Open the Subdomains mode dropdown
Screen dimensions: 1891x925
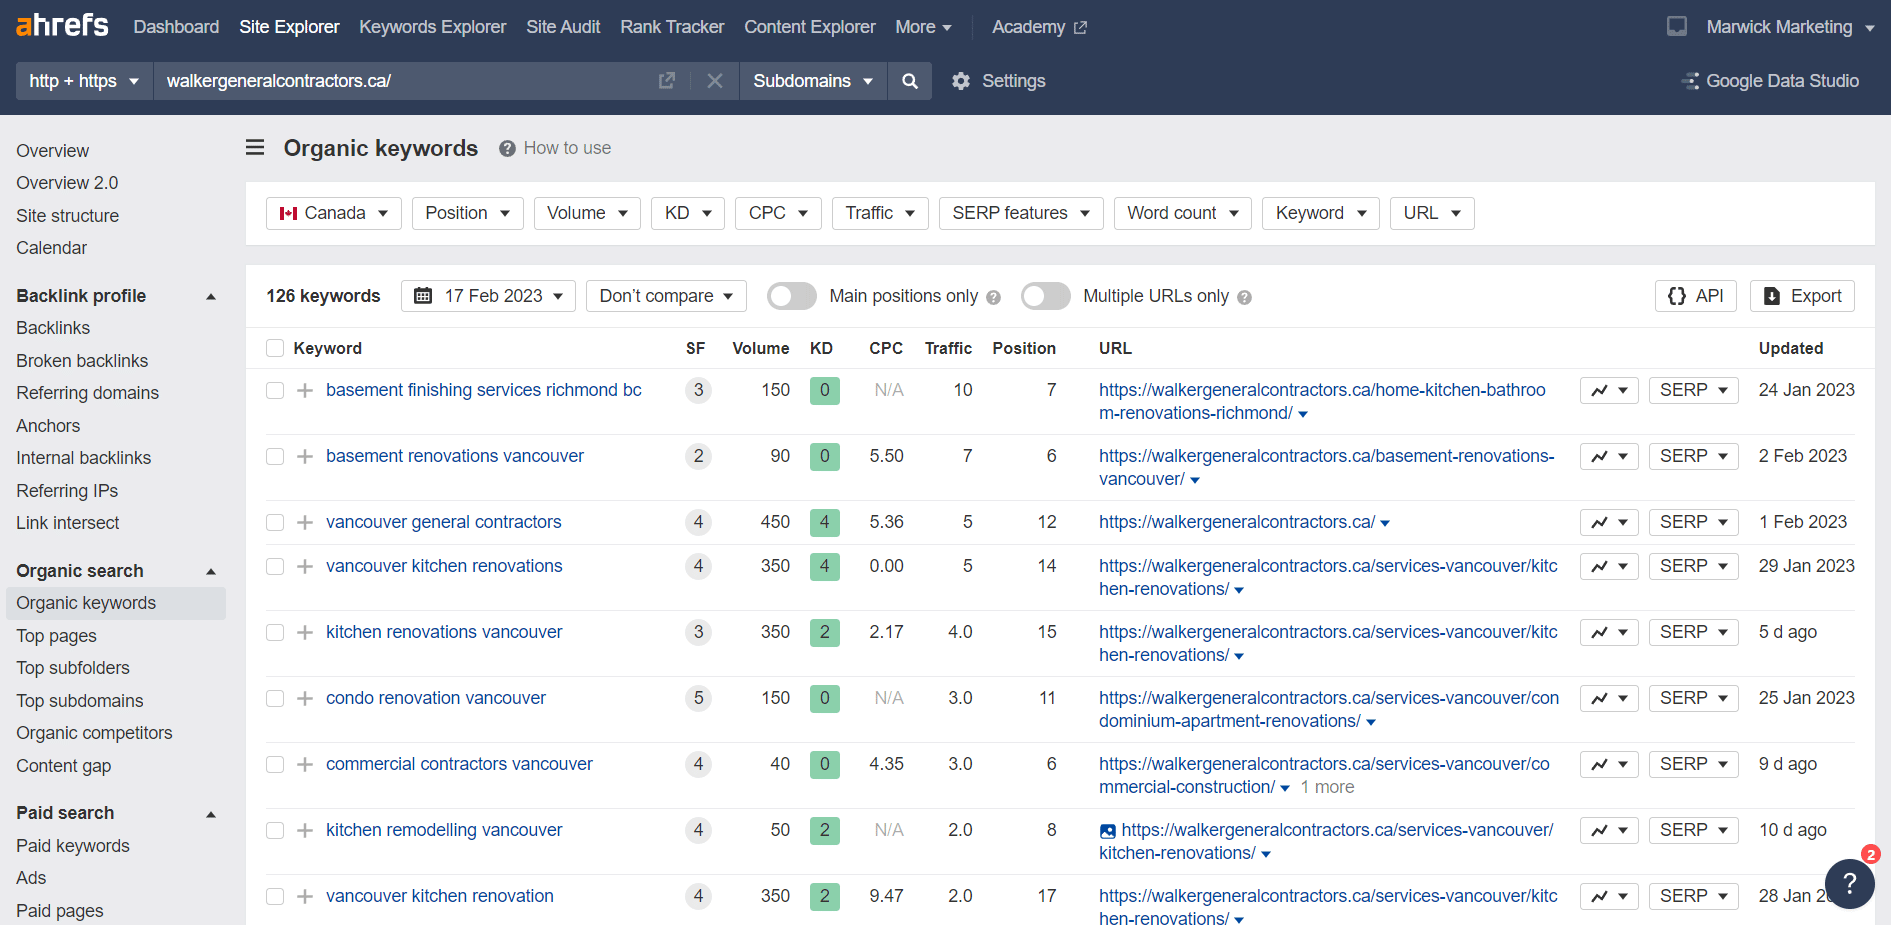click(813, 81)
